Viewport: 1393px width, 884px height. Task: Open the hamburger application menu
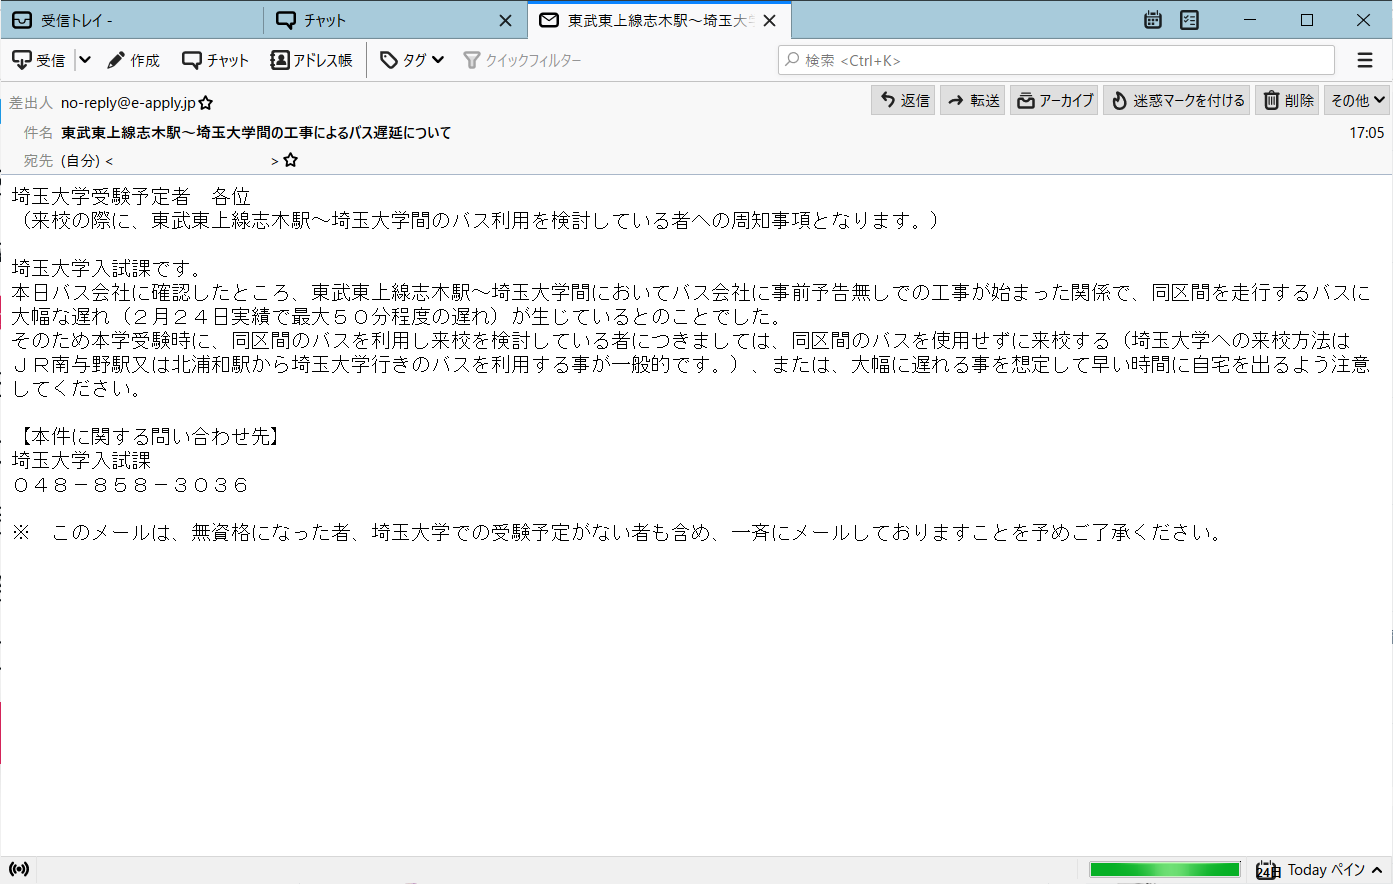1365,60
